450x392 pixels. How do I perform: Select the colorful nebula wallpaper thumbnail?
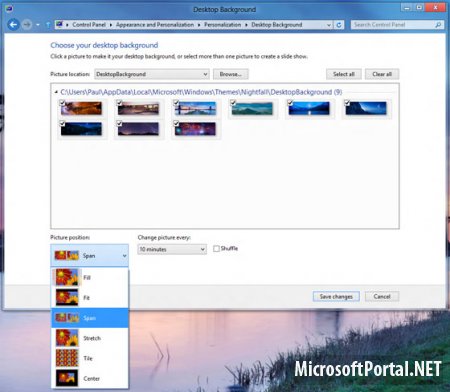tap(196, 129)
